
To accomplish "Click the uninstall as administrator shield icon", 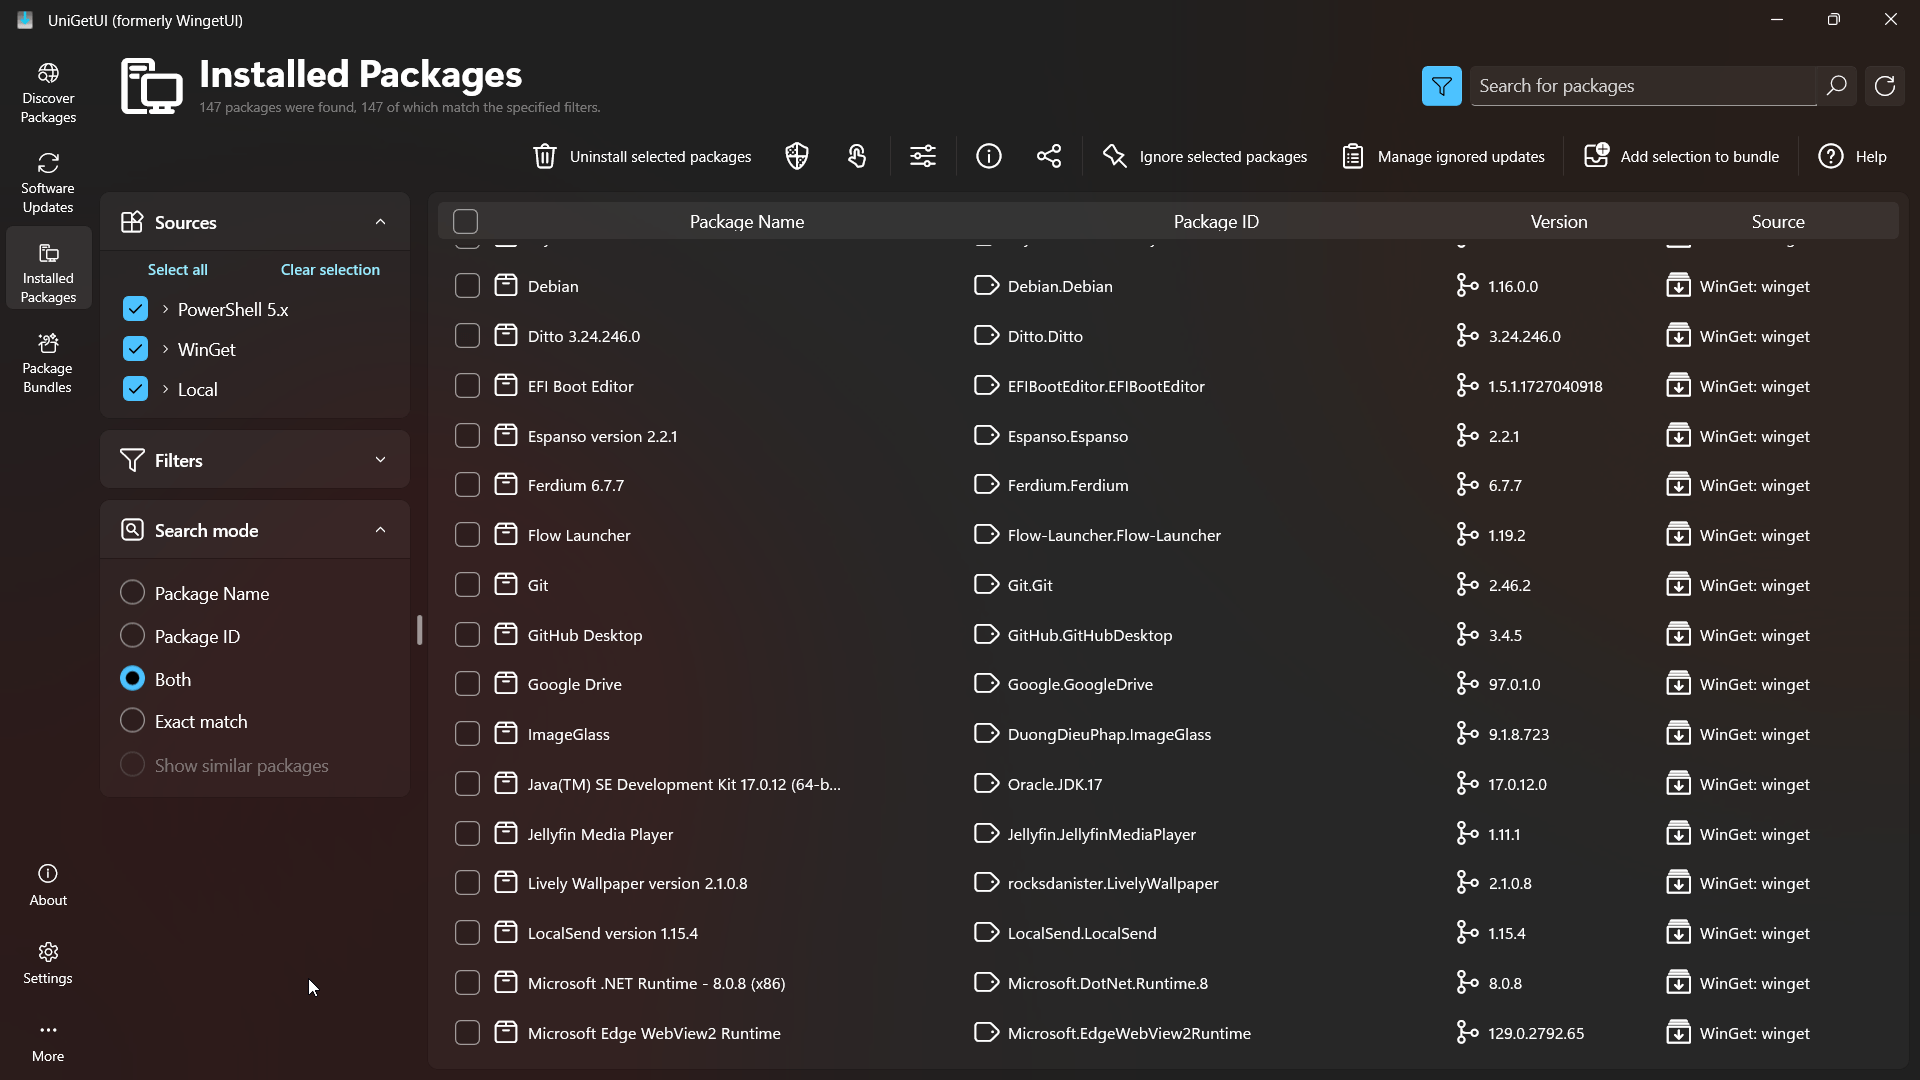I will tap(797, 156).
